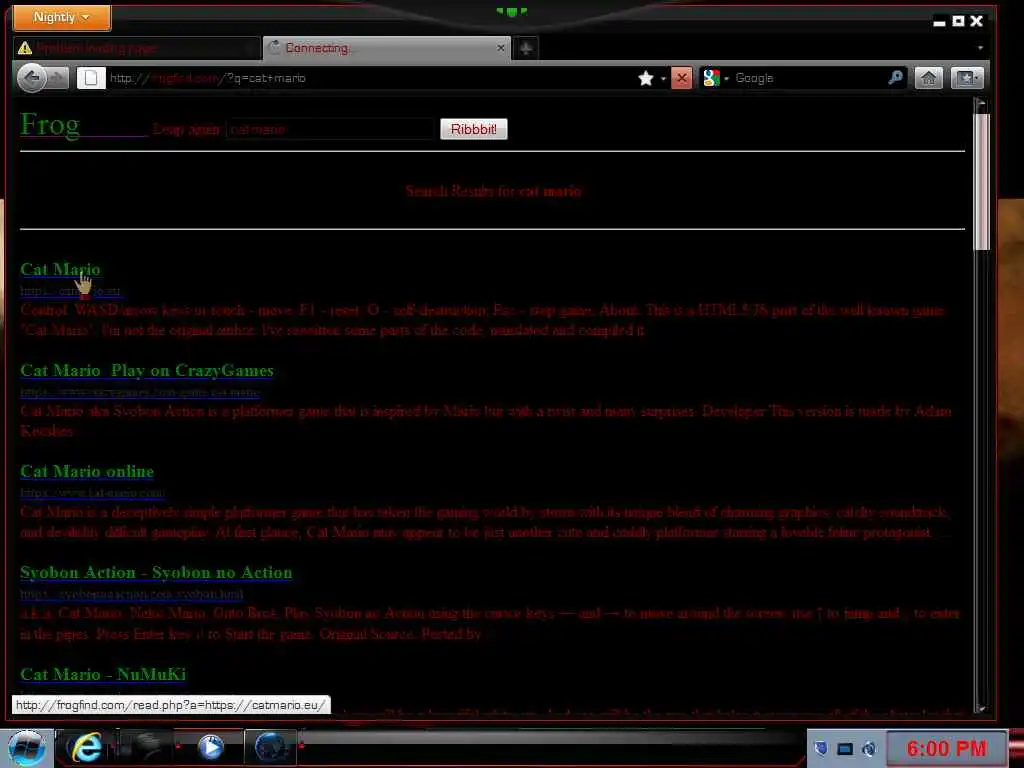Minimize the Nightly window
Viewport: 1024px width, 768px height.
[940, 22]
